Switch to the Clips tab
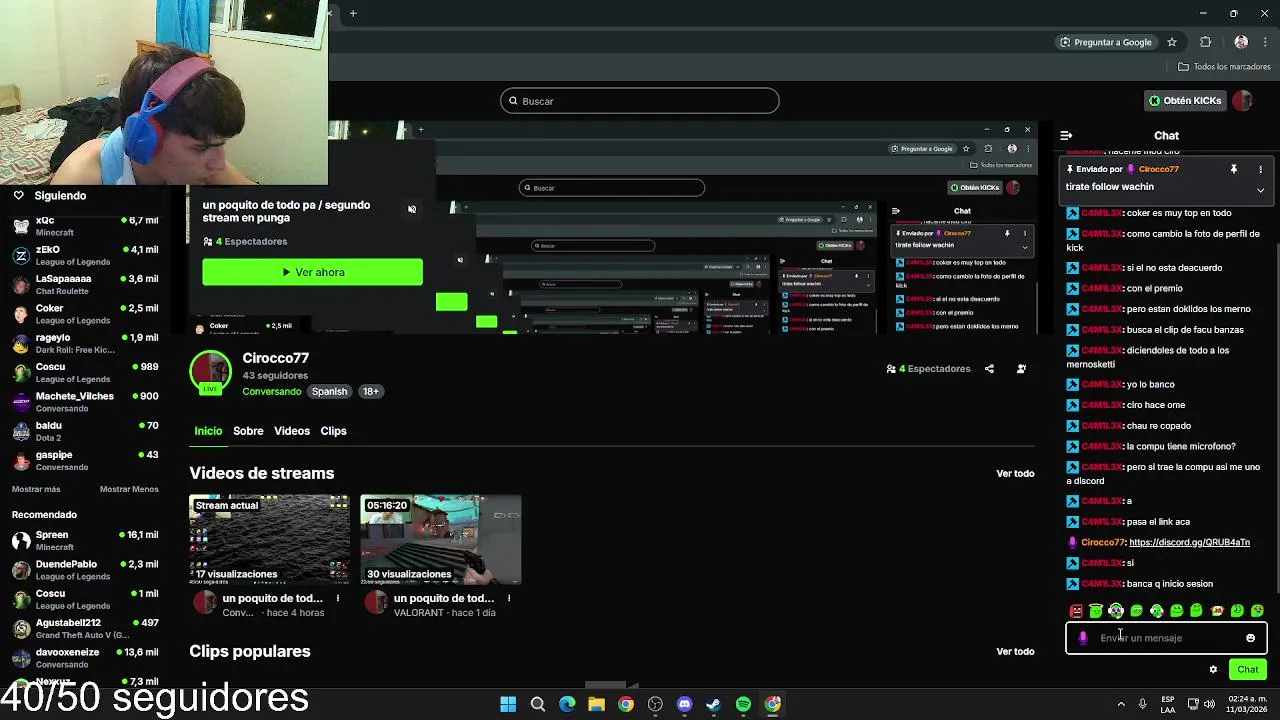 [x=333, y=431]
